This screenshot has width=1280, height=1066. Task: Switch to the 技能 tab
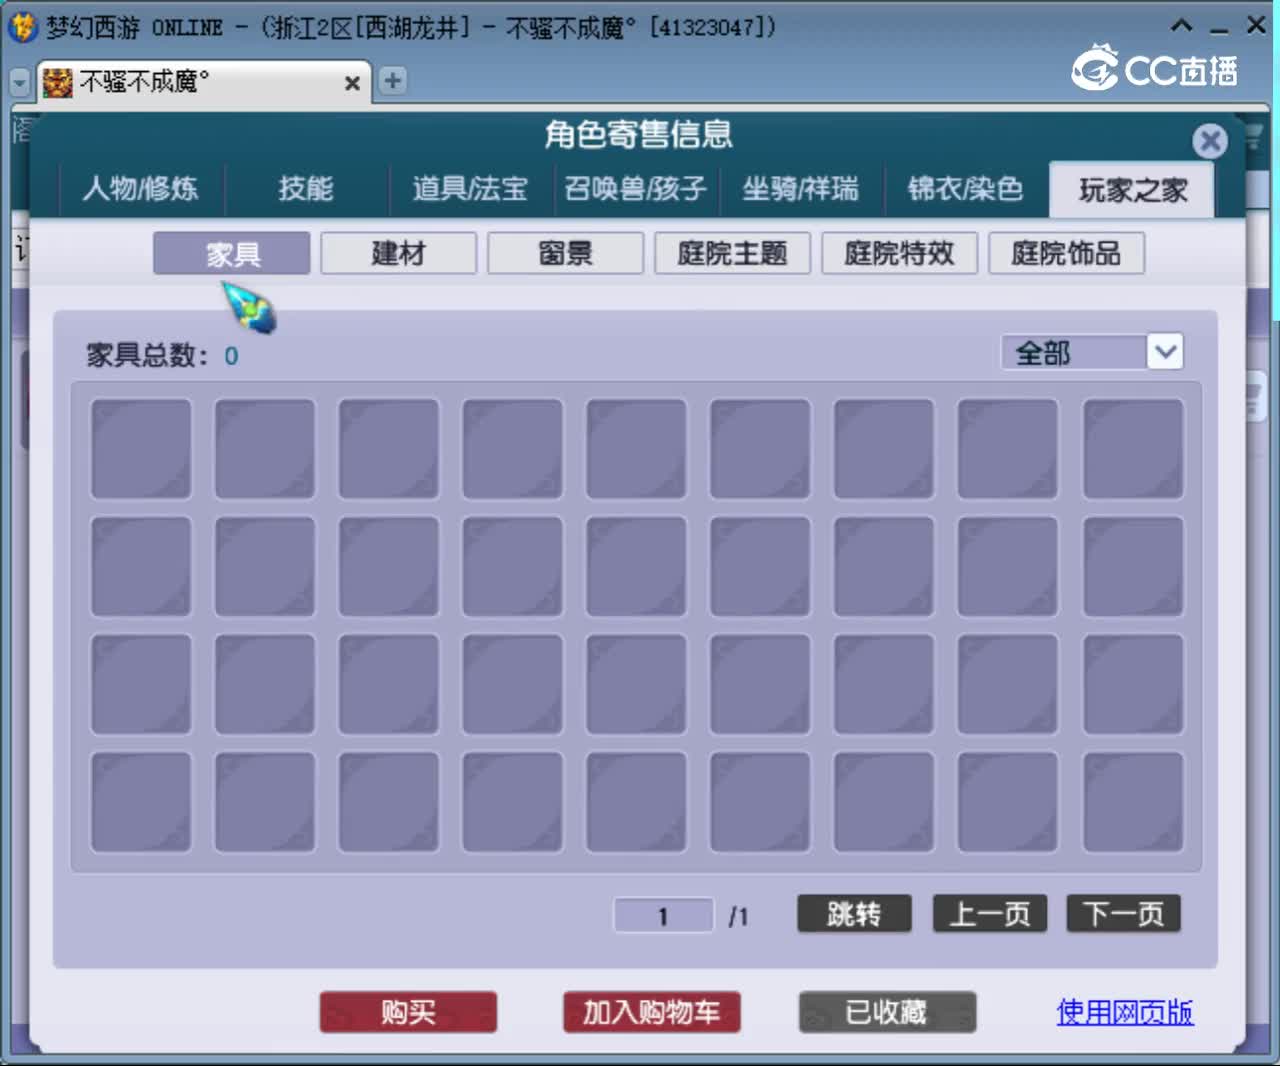point(306,189)
